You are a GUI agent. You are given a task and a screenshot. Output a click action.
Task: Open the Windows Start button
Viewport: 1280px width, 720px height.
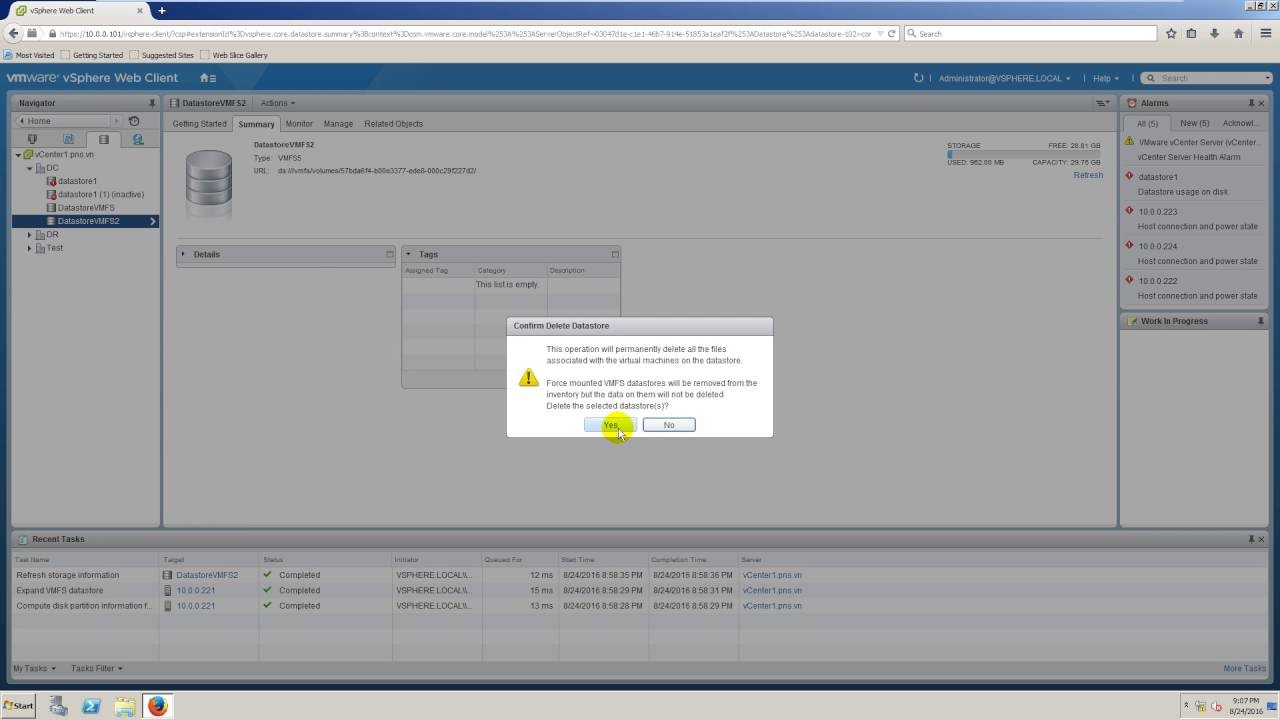(x=18, y=706)
